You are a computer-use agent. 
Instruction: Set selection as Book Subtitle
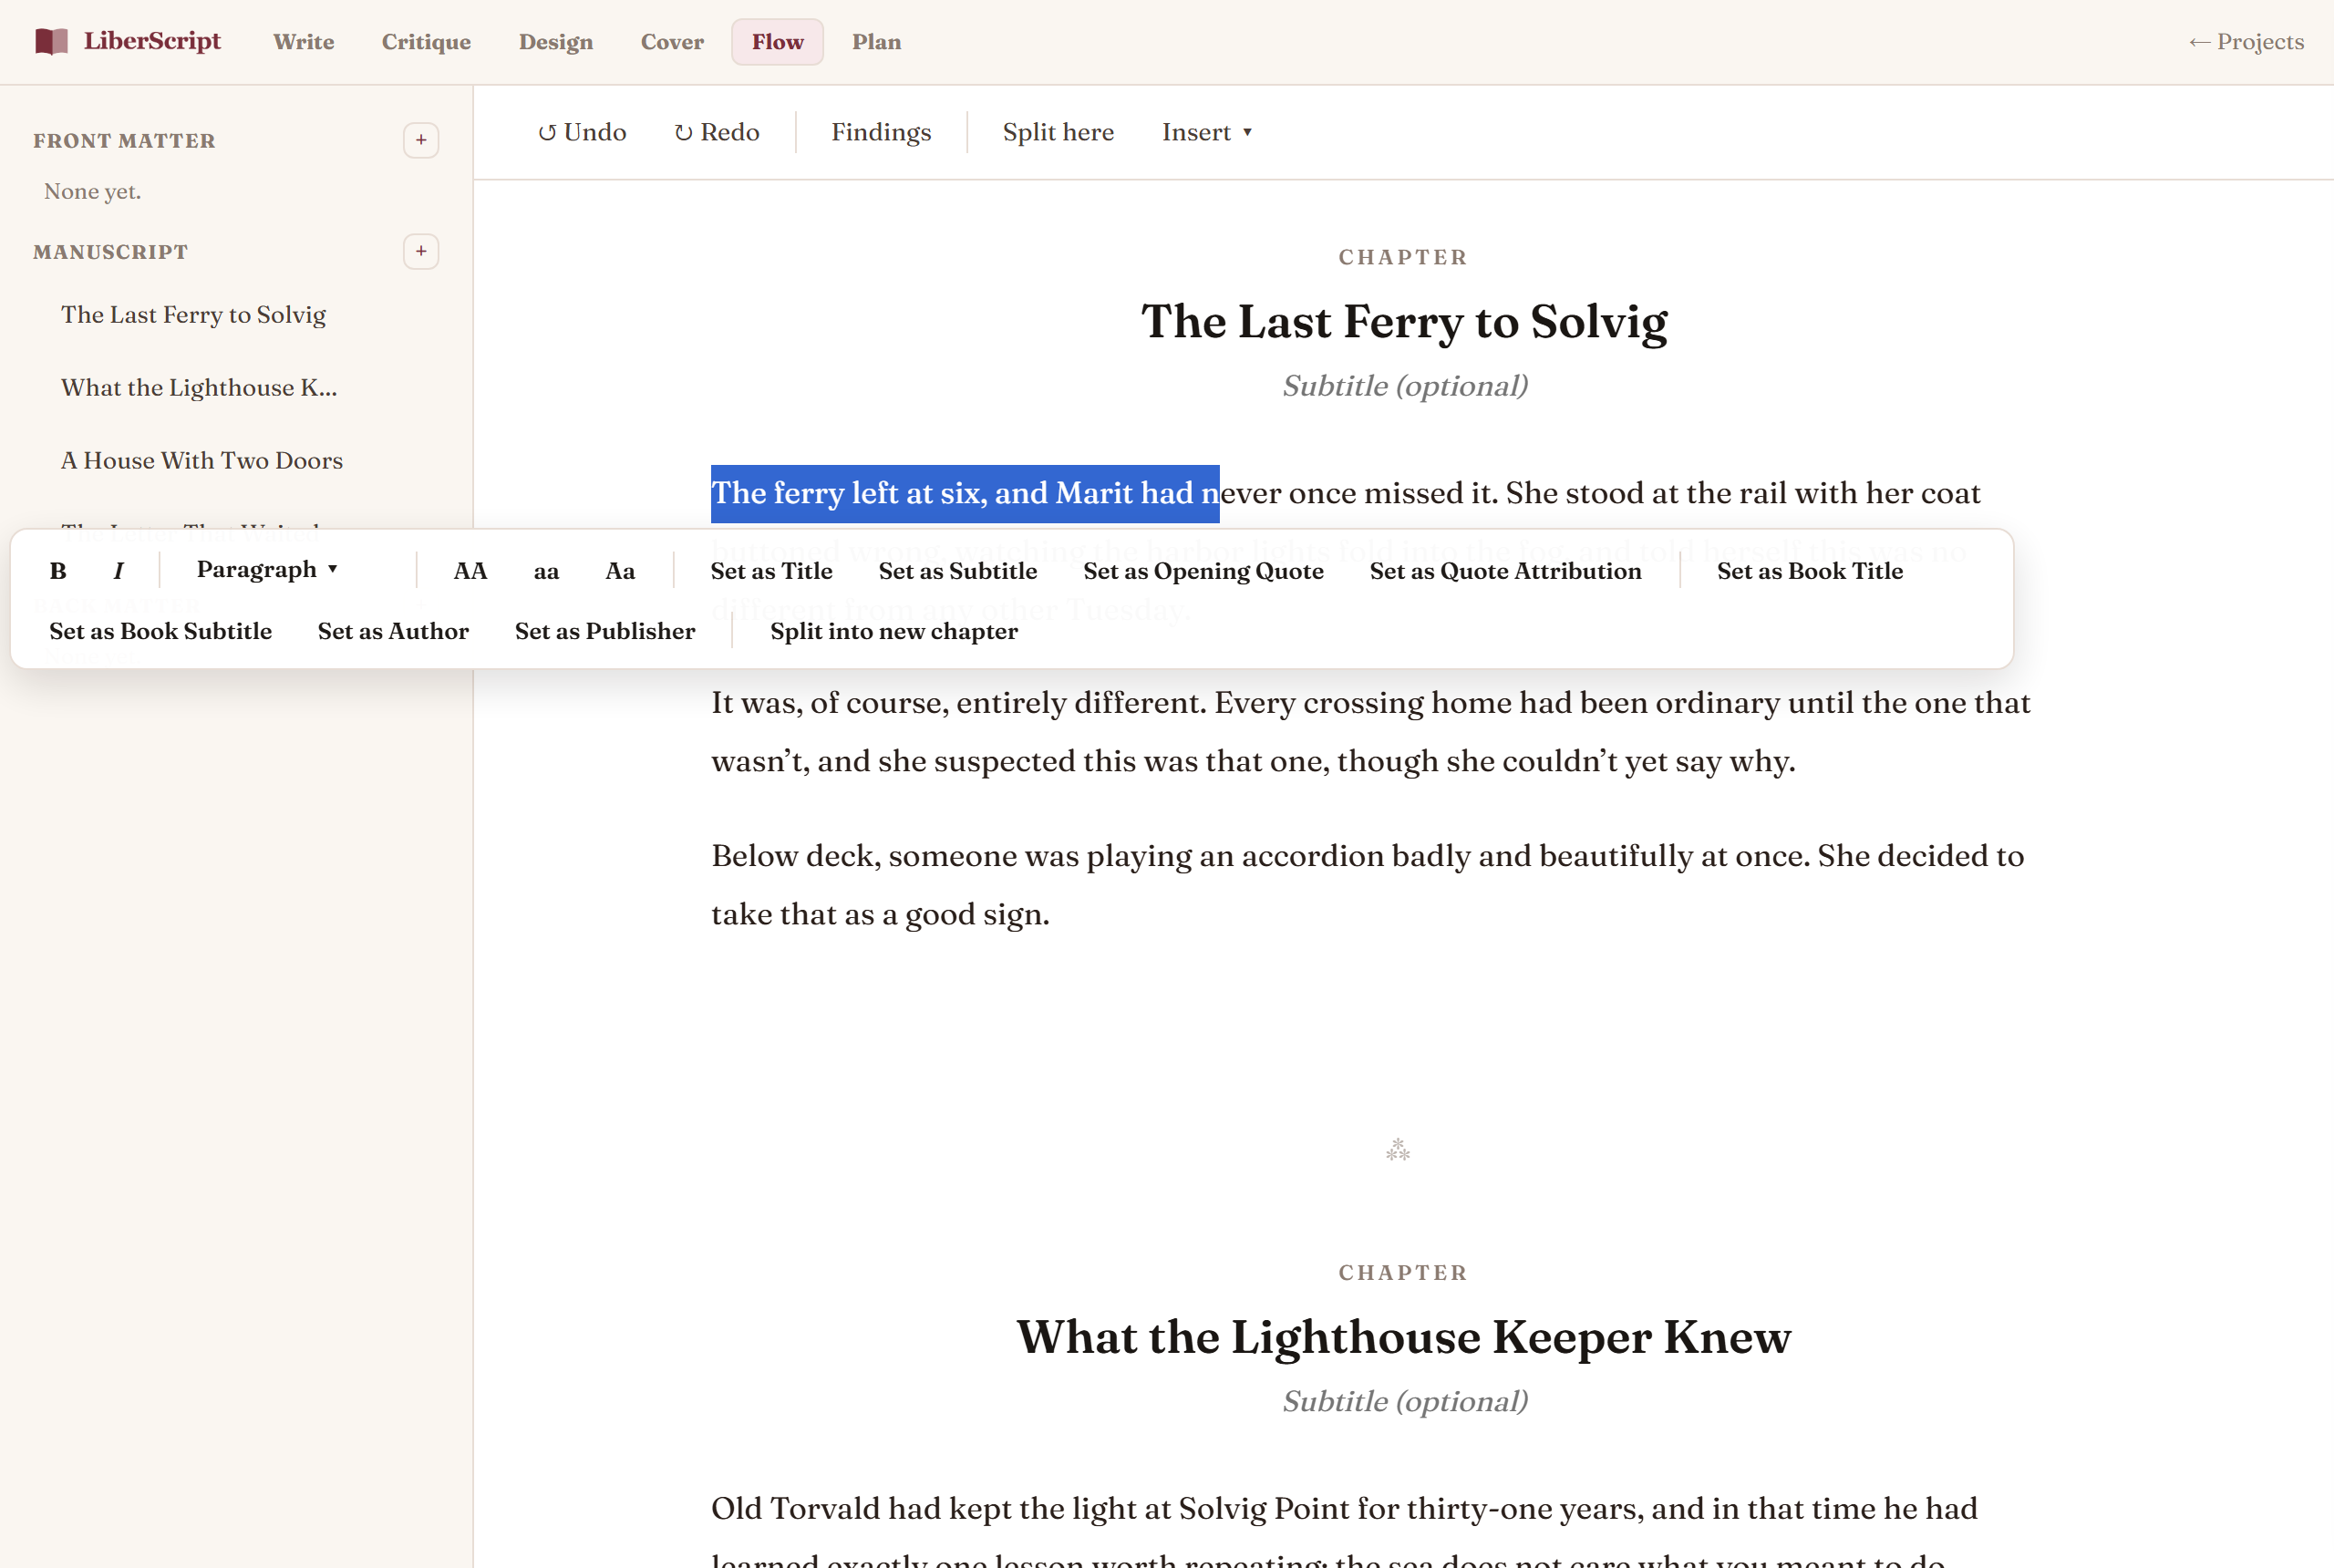[x=160, y=630]
